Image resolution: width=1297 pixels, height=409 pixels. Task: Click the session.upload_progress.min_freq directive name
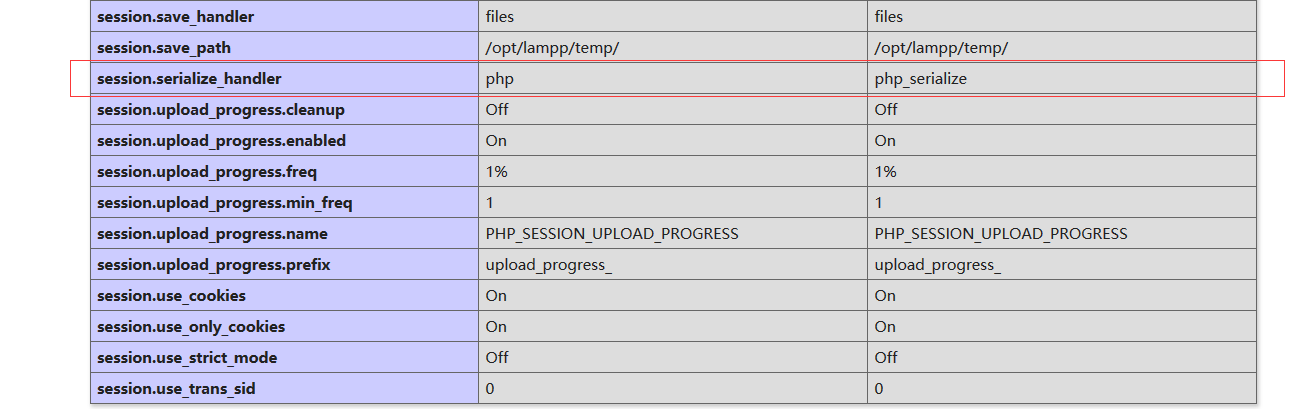(225, 202)
